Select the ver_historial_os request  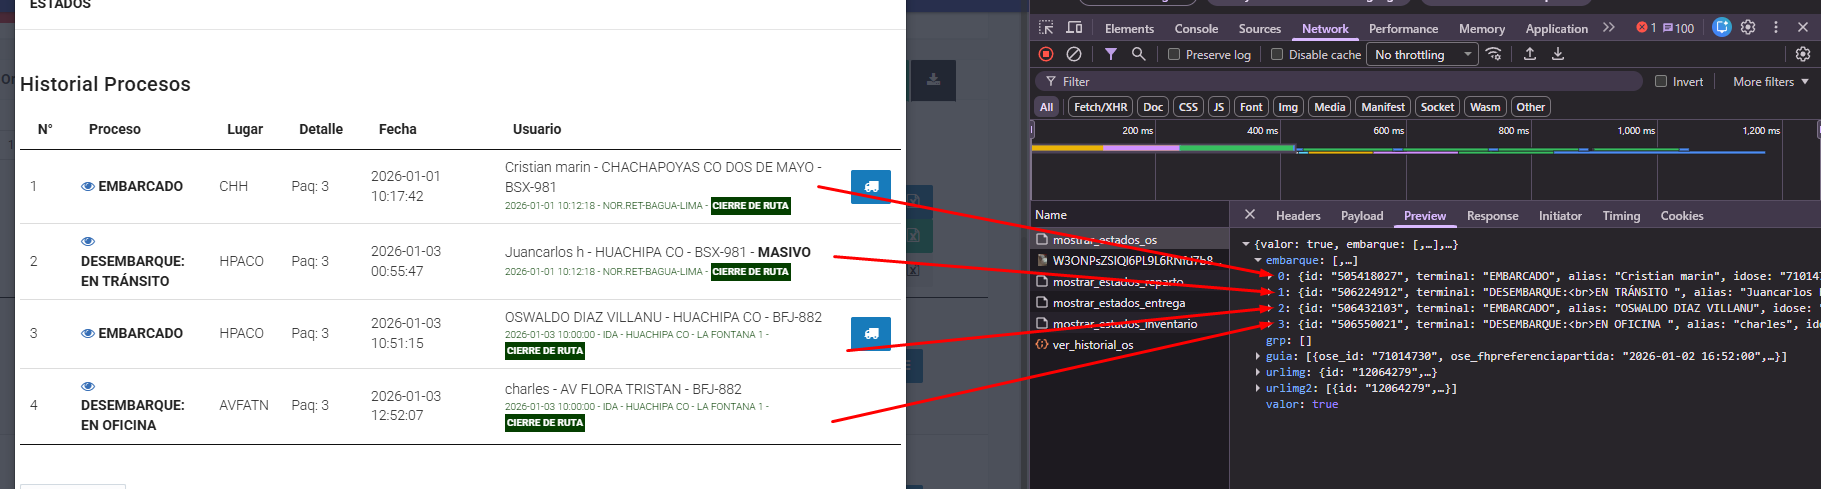(x=1092, y=345)
